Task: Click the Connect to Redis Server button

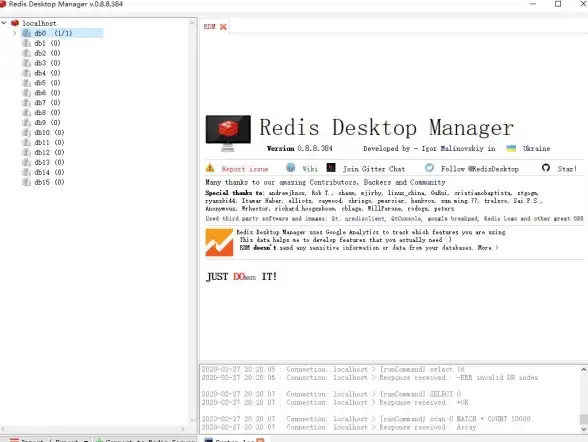Action: (x=145, y=440)
